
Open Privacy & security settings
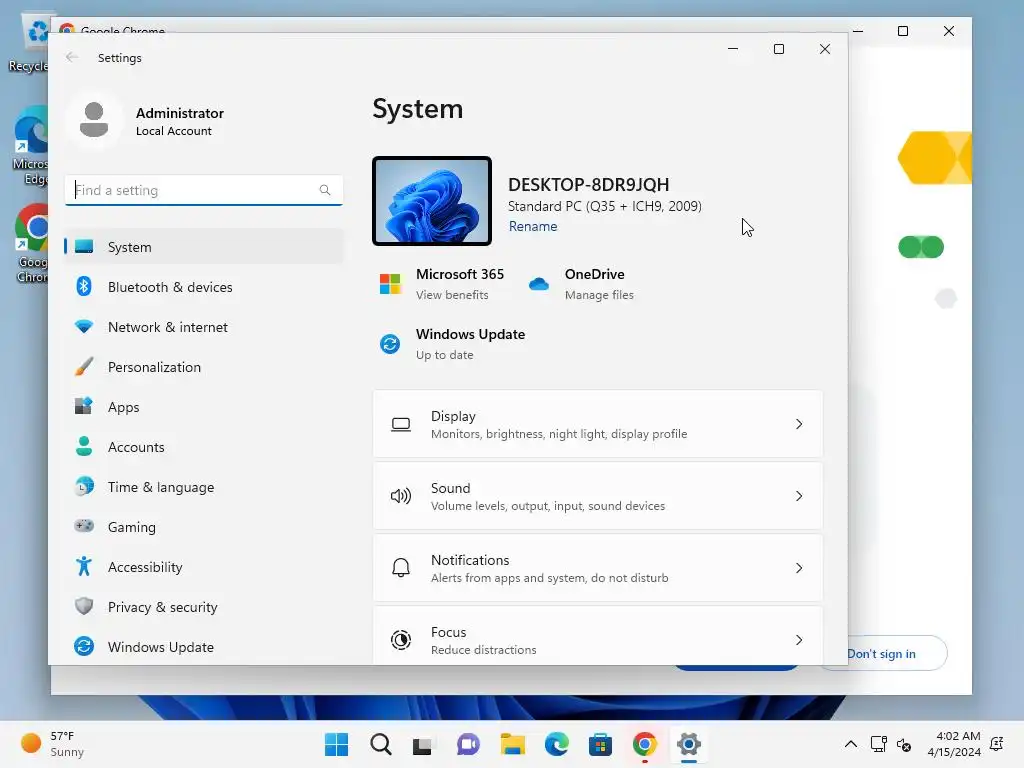pyautogui.click(x=203, y=607)
